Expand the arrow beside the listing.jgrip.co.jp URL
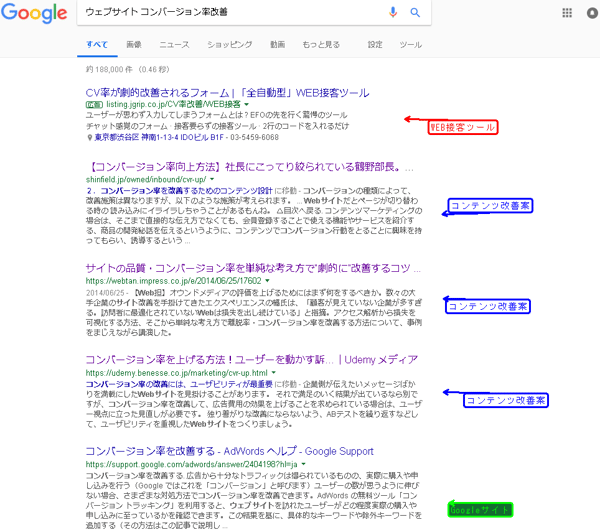The height and width of the screenshot is (530, 600). pyautogui.click(x=245, y=104)
